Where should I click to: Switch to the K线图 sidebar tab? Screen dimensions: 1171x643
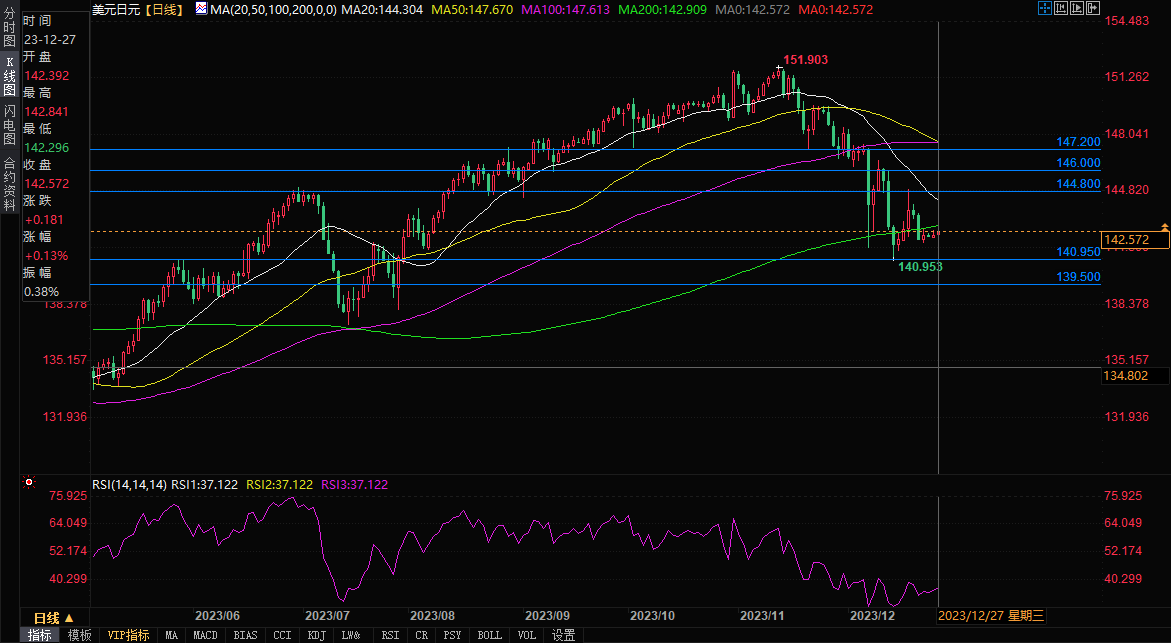[10, 76]
